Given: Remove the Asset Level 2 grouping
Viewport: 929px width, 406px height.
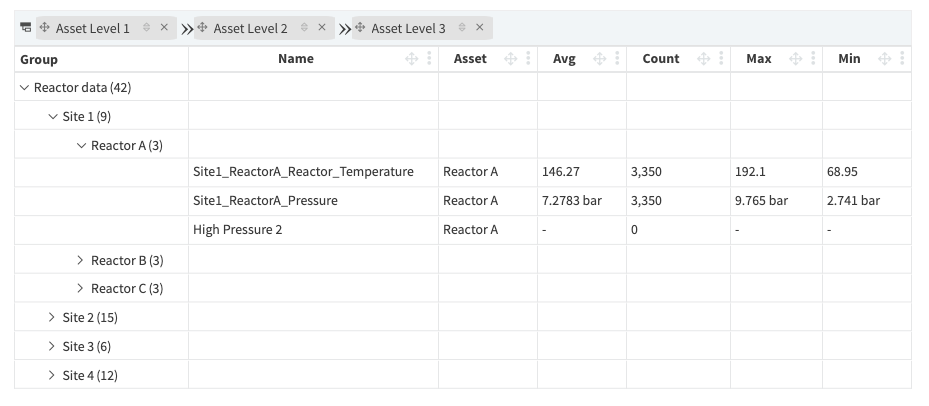Looking at the screenshot, I should [322, 27].
